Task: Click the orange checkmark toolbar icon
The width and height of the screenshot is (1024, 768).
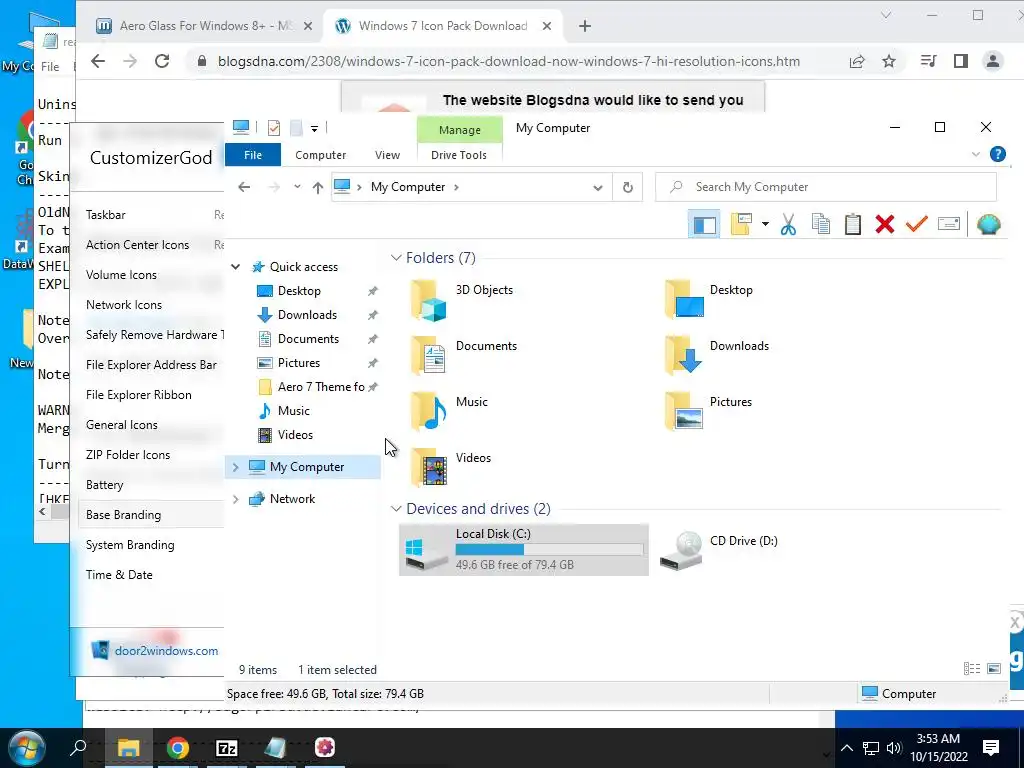Action: tap(917, 223)
